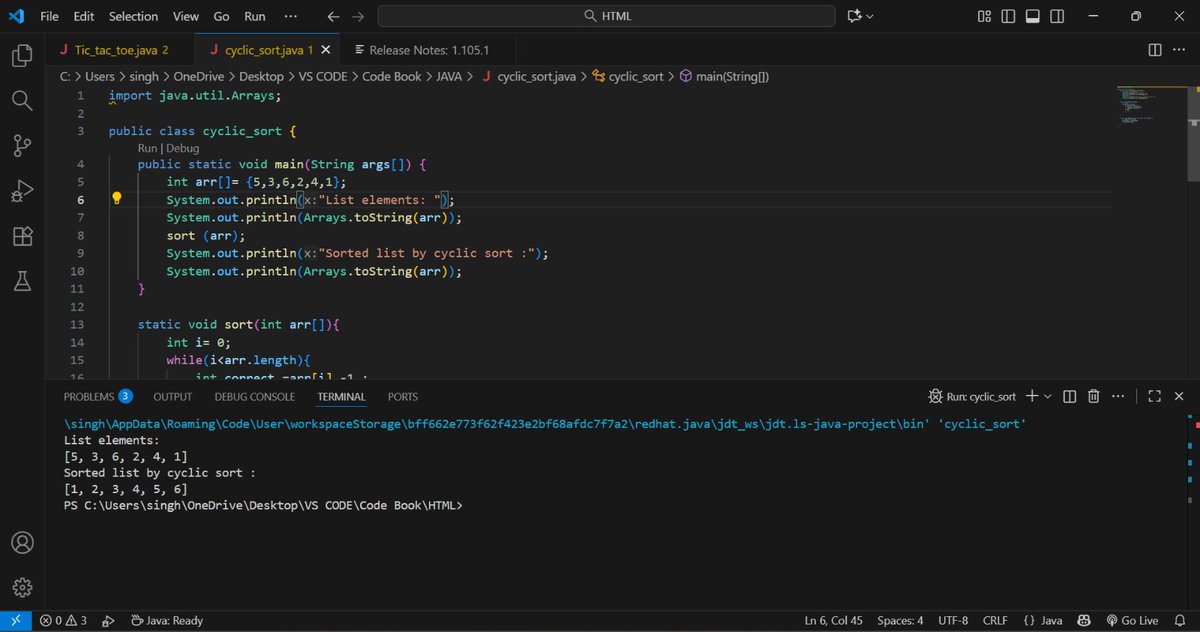
Task: Toggle the bottom Panel visibility
Action: [1032, 16]
